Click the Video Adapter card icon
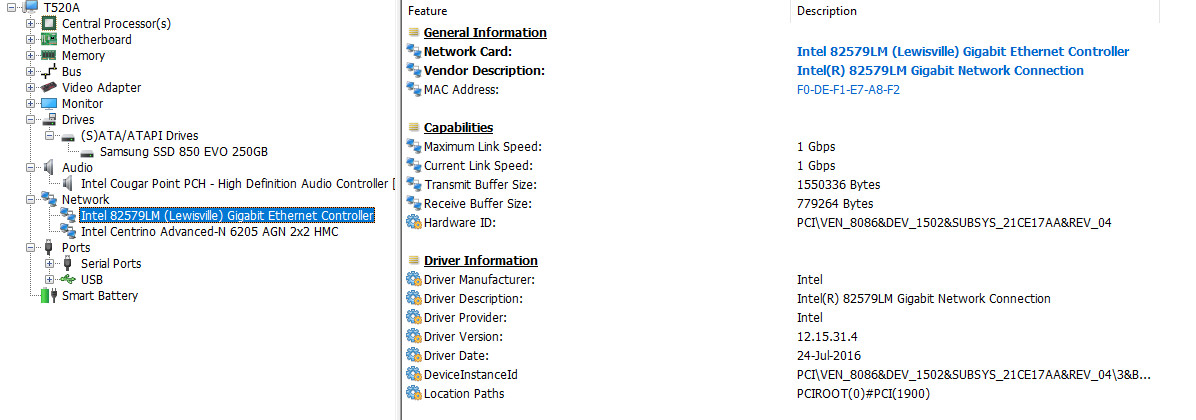 49,88
